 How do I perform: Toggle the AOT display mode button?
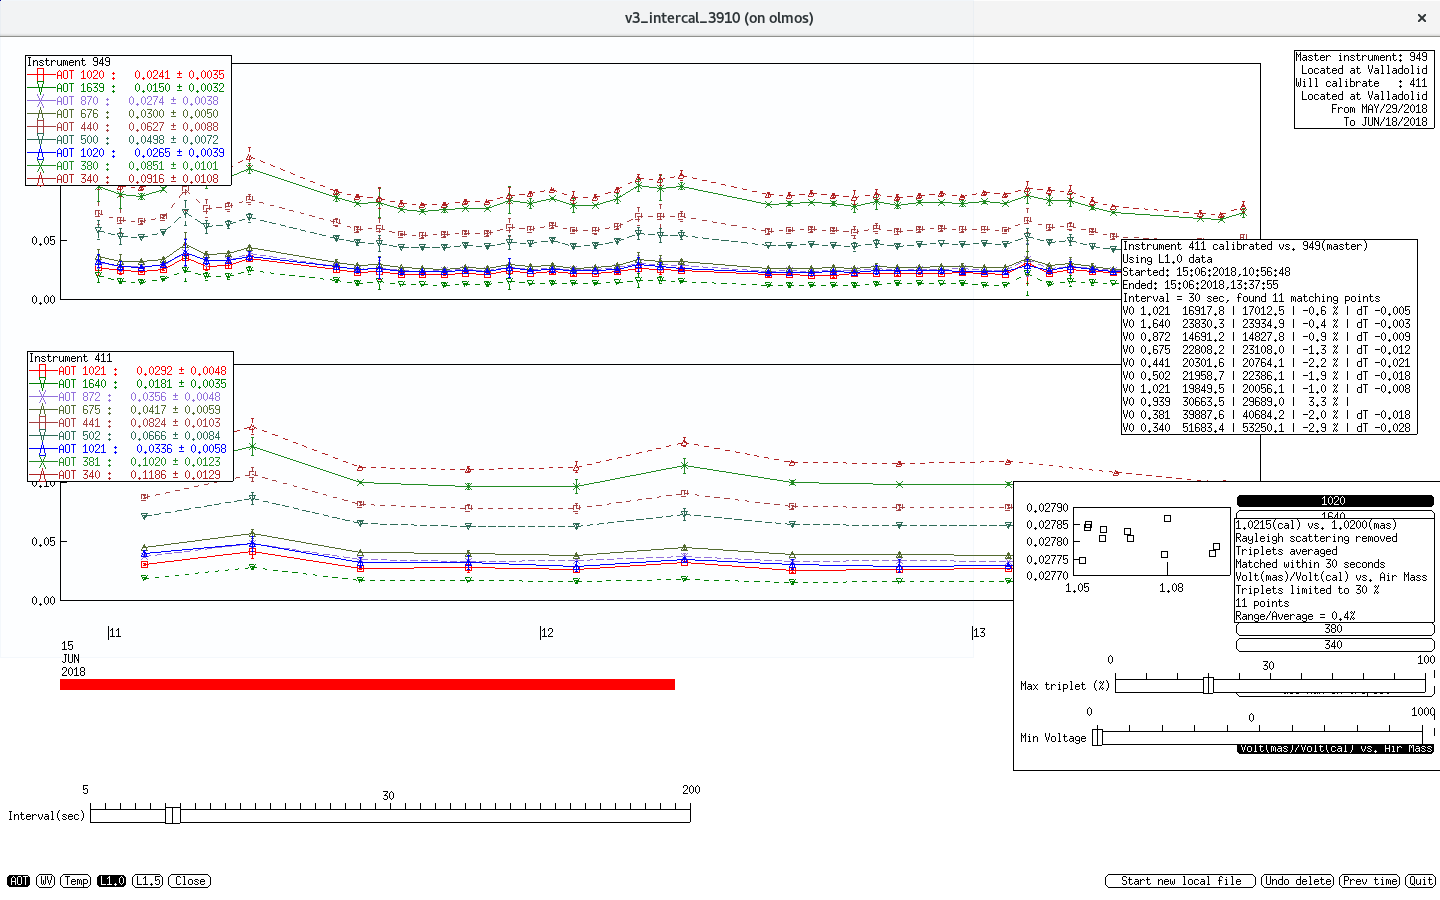19,881
